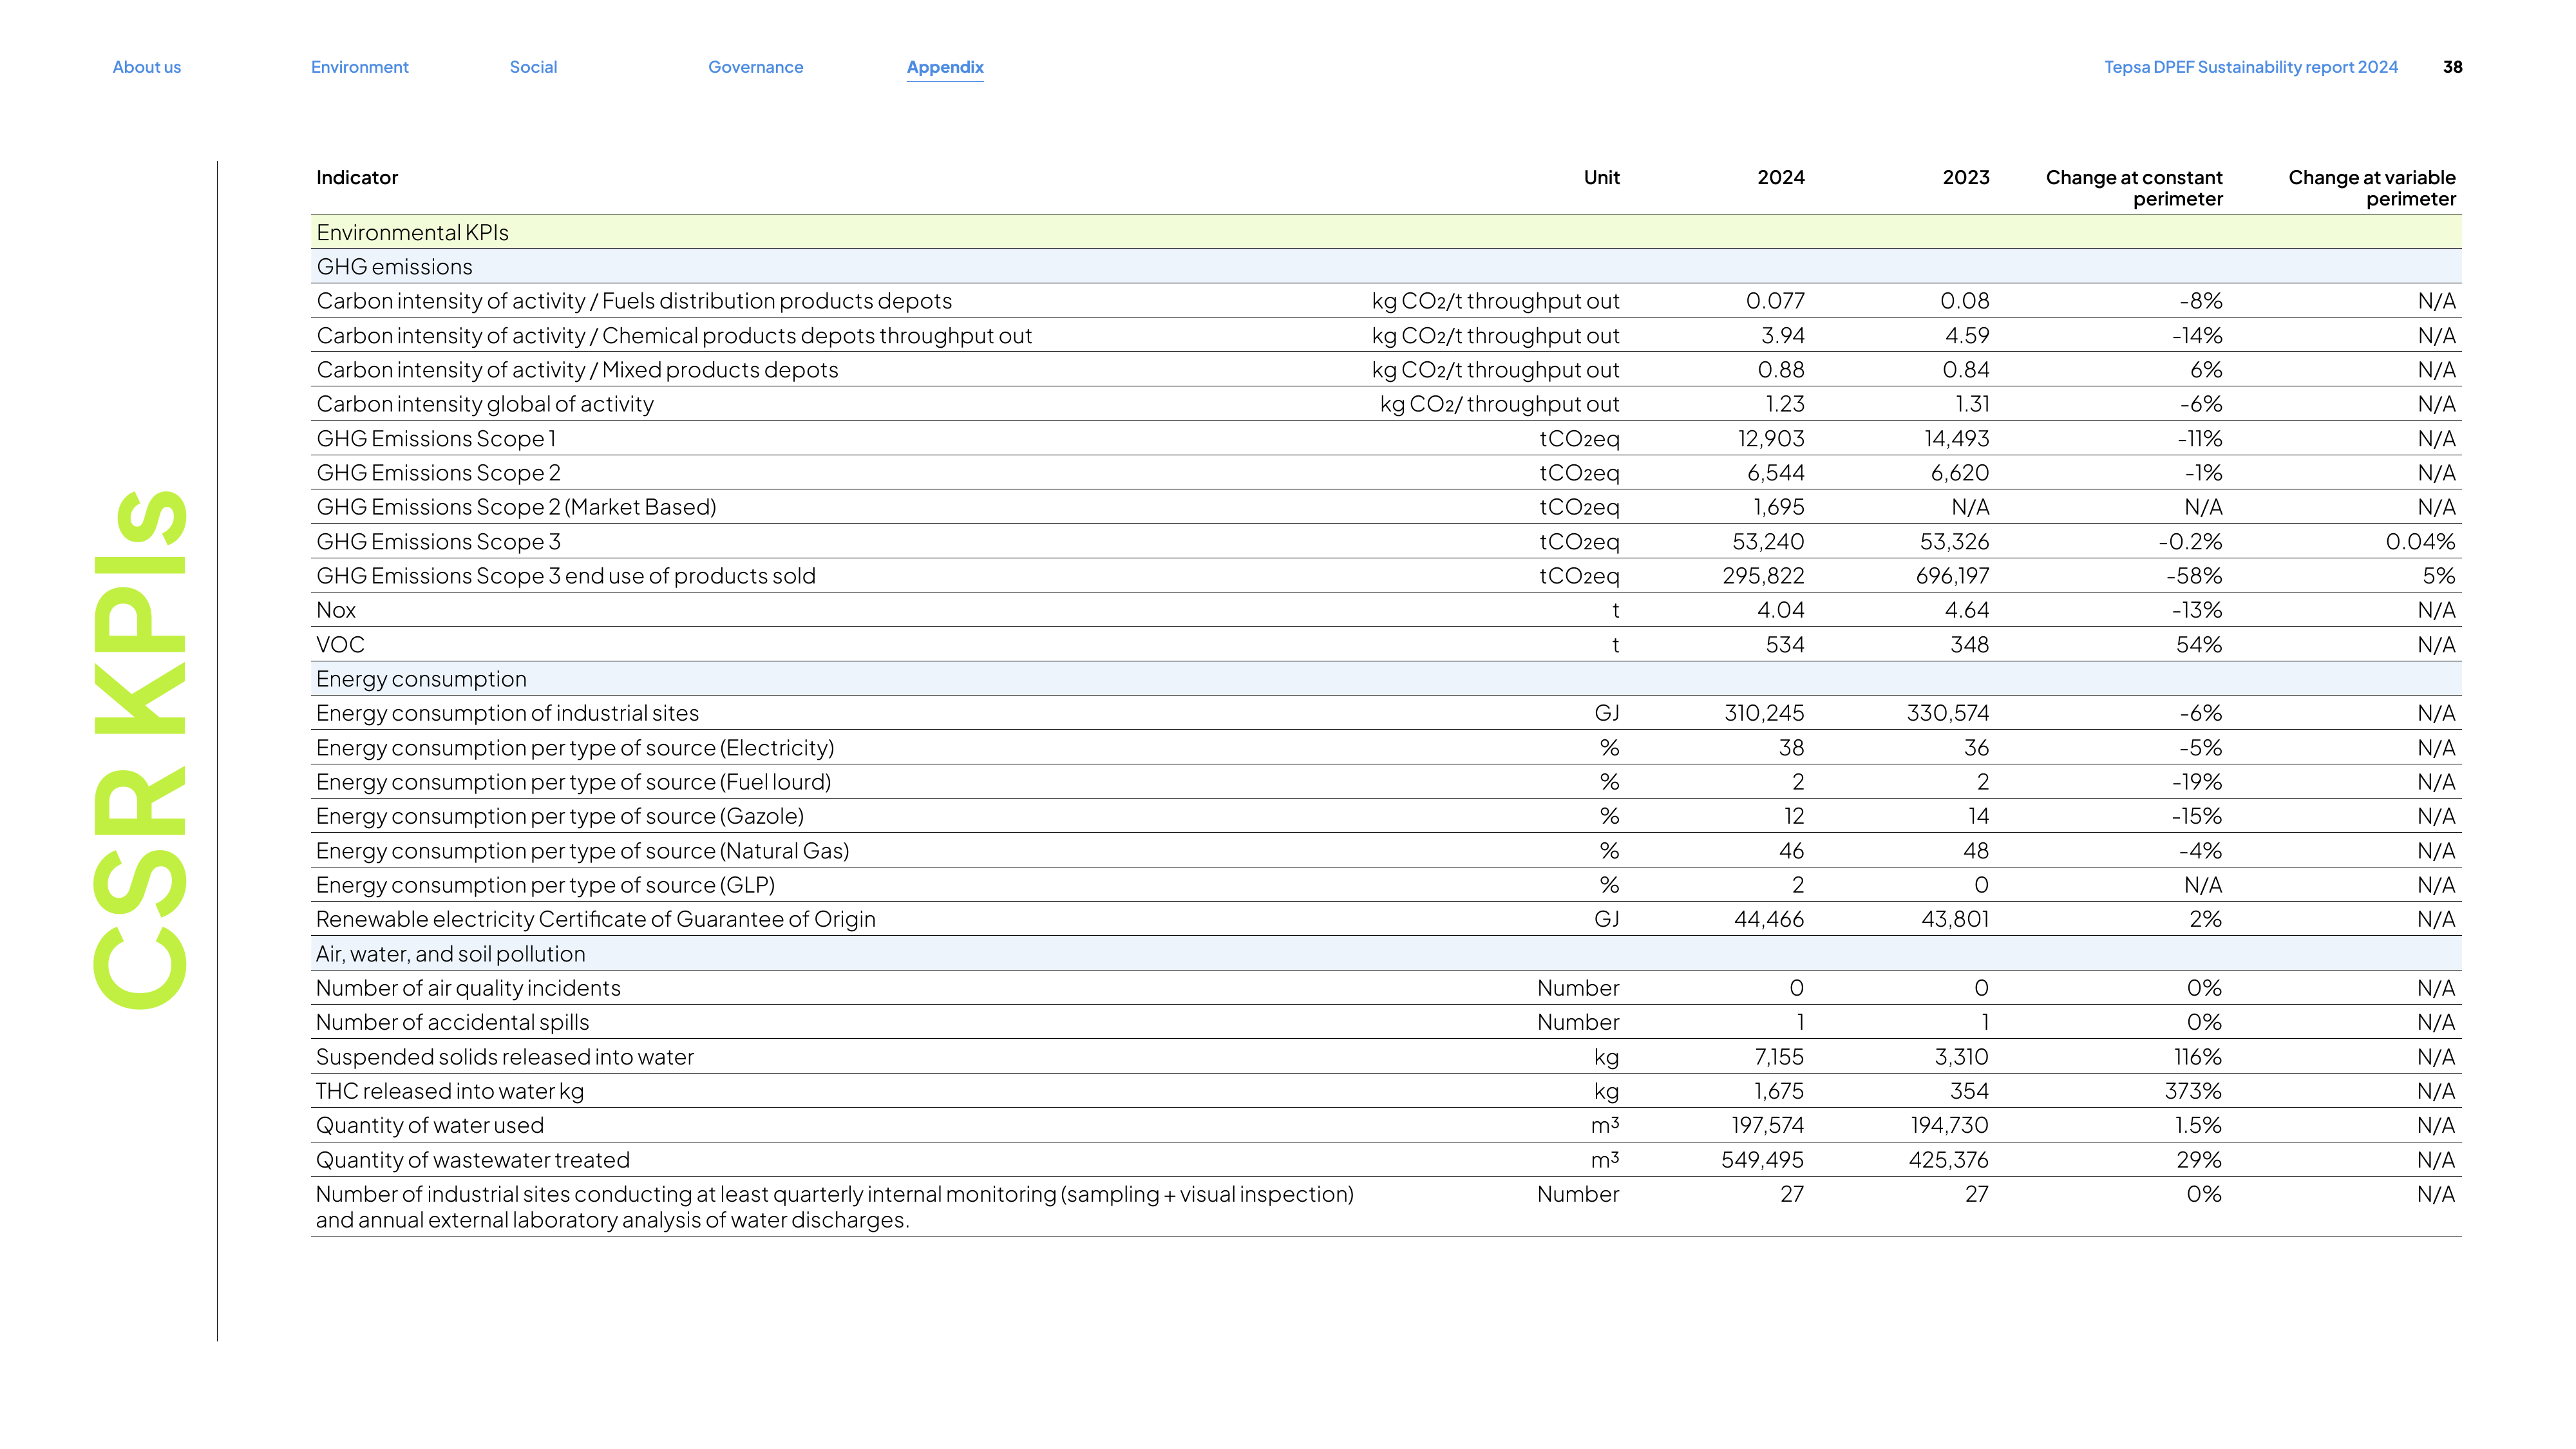Click the Unit column header

tap(1601, 177)
